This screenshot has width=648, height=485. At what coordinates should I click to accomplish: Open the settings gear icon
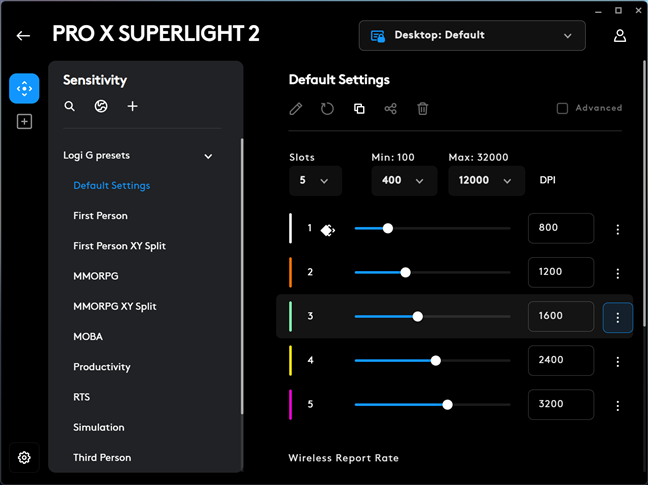coord(24,457)
